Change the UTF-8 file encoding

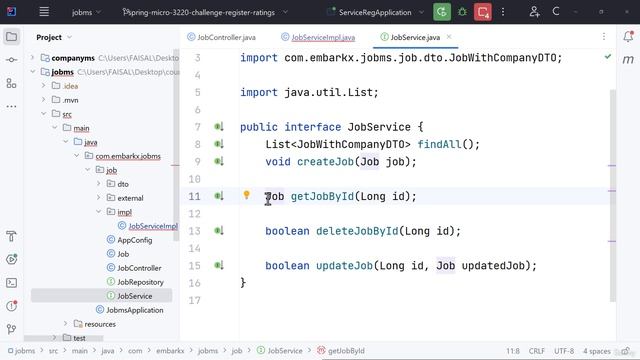(564, 351)
